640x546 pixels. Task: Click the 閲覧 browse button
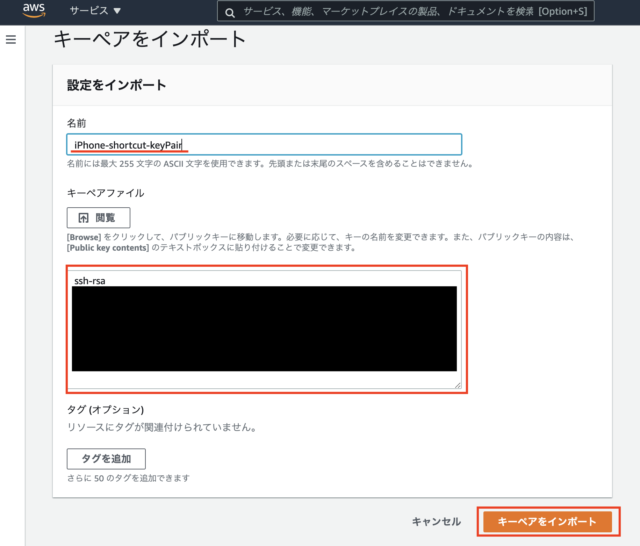pyautogui.click(x=99, y=218)
